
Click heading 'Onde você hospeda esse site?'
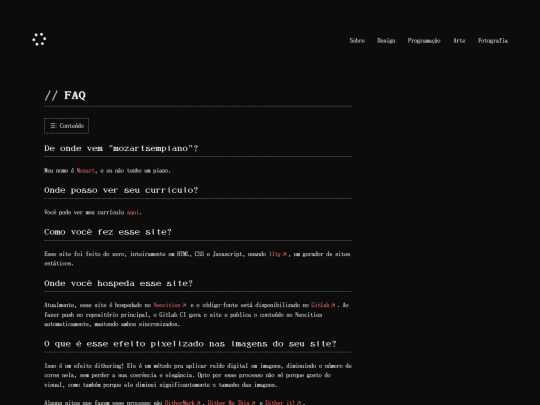pyautogui.click(x=118, y=283)
